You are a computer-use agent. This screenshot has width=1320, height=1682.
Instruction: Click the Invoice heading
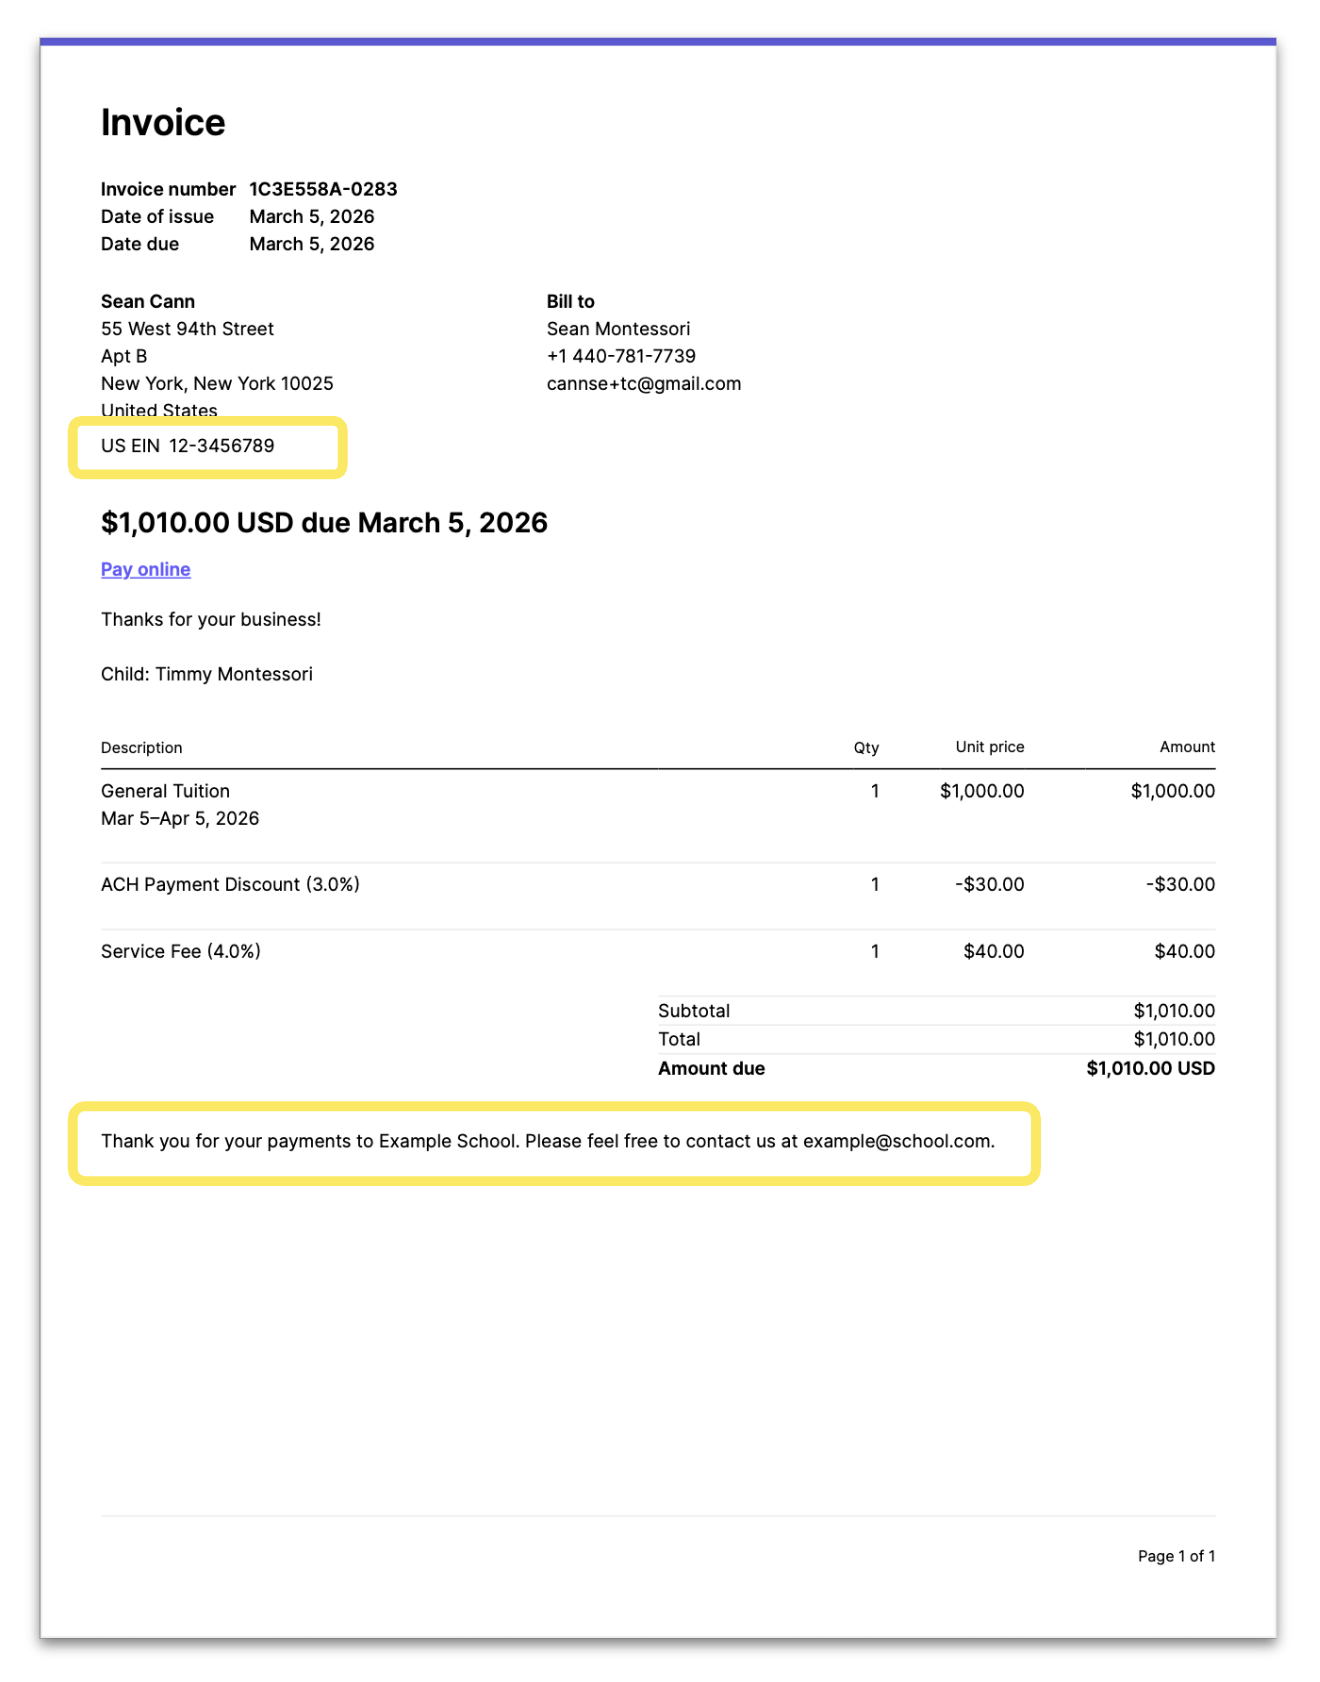163,122
